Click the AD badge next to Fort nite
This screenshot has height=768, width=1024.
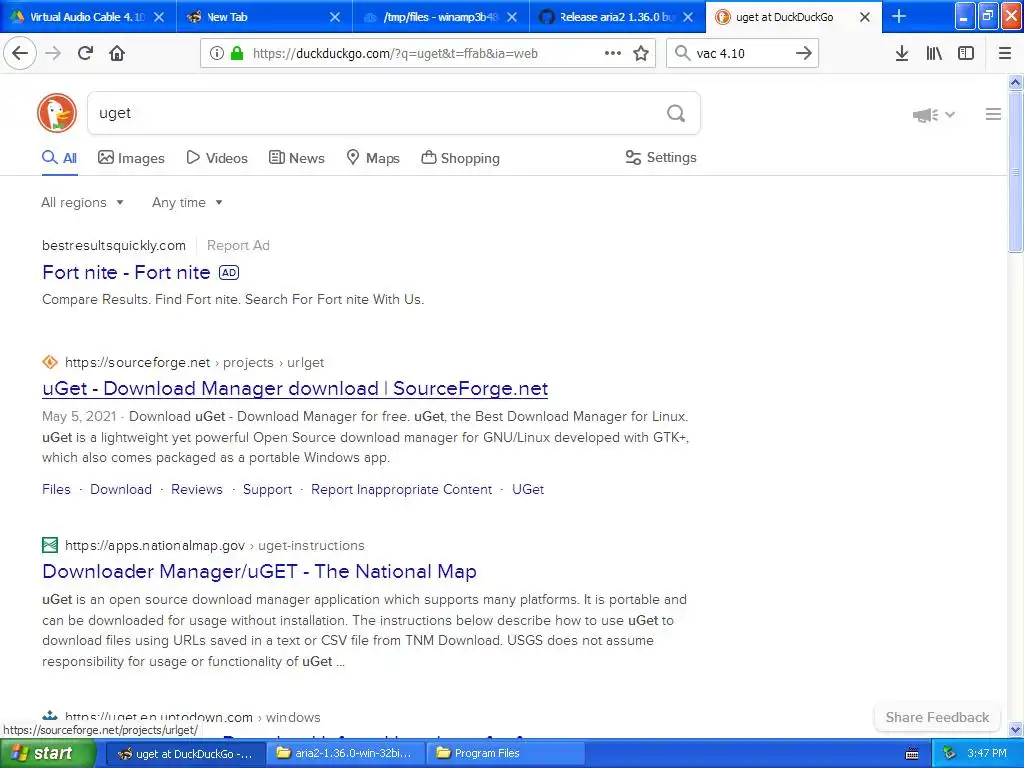click(229, 272)
